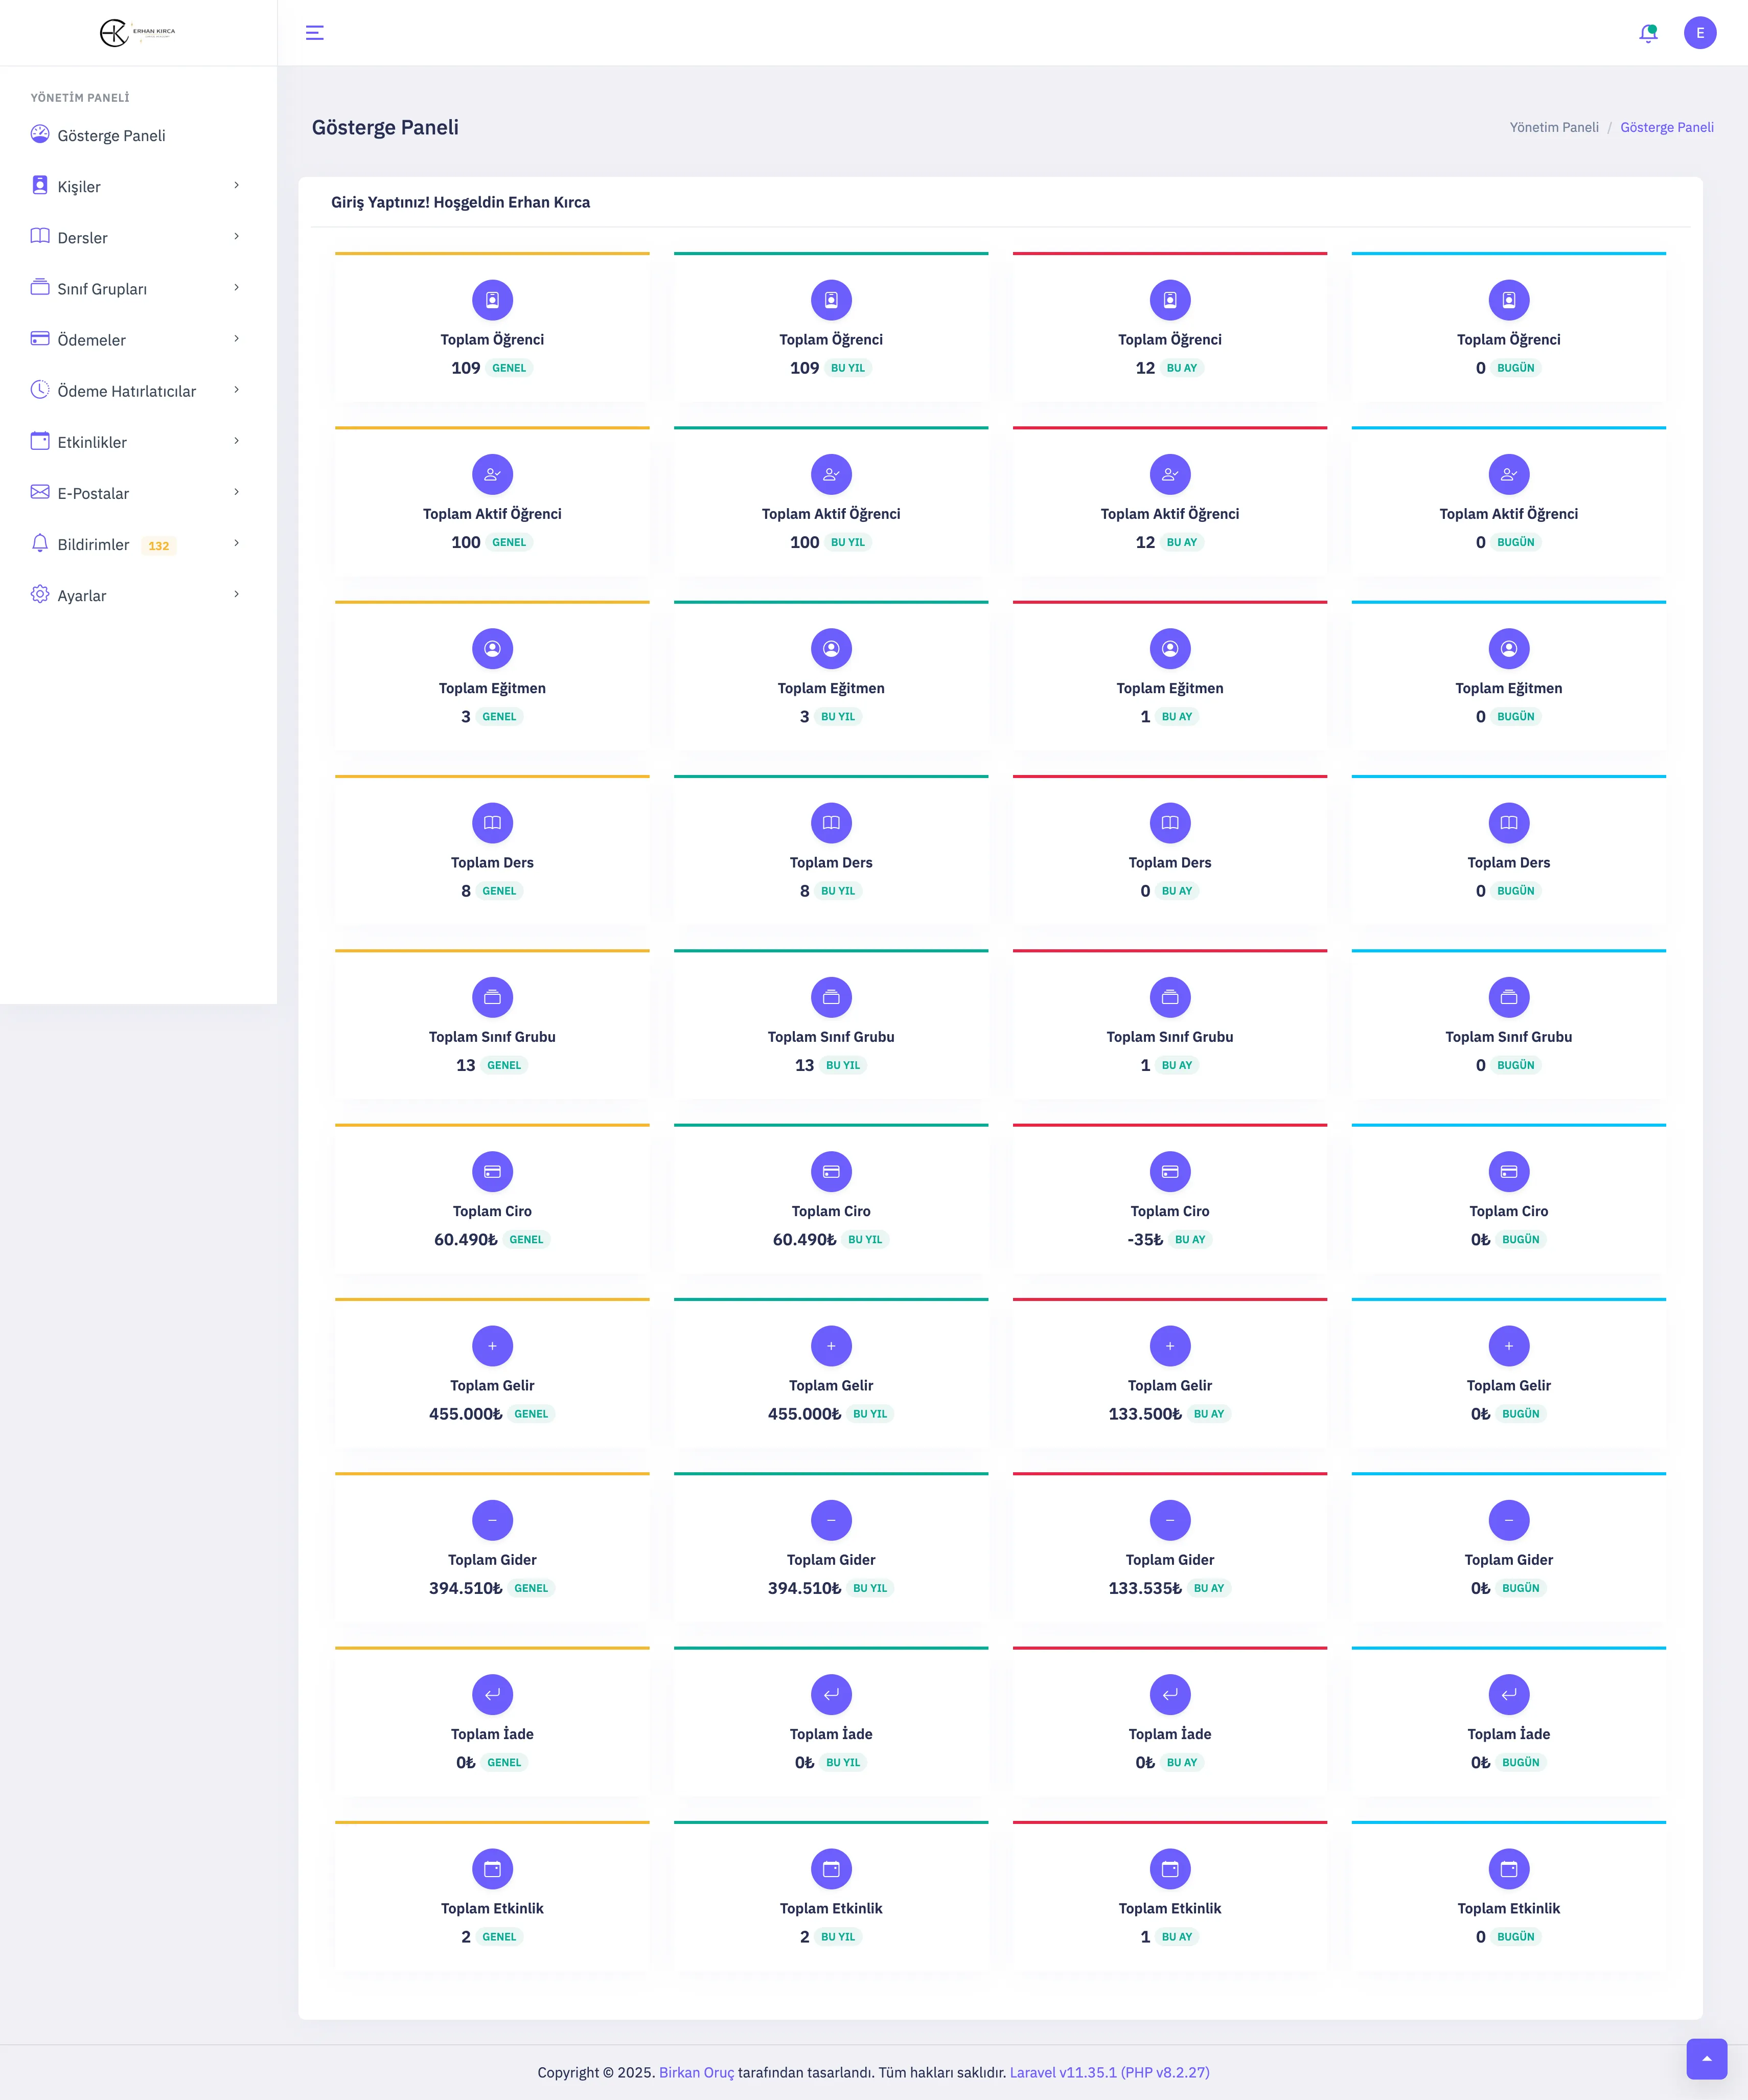Select Gösterge Paneli in the sidebar

(x=111, y=136)
